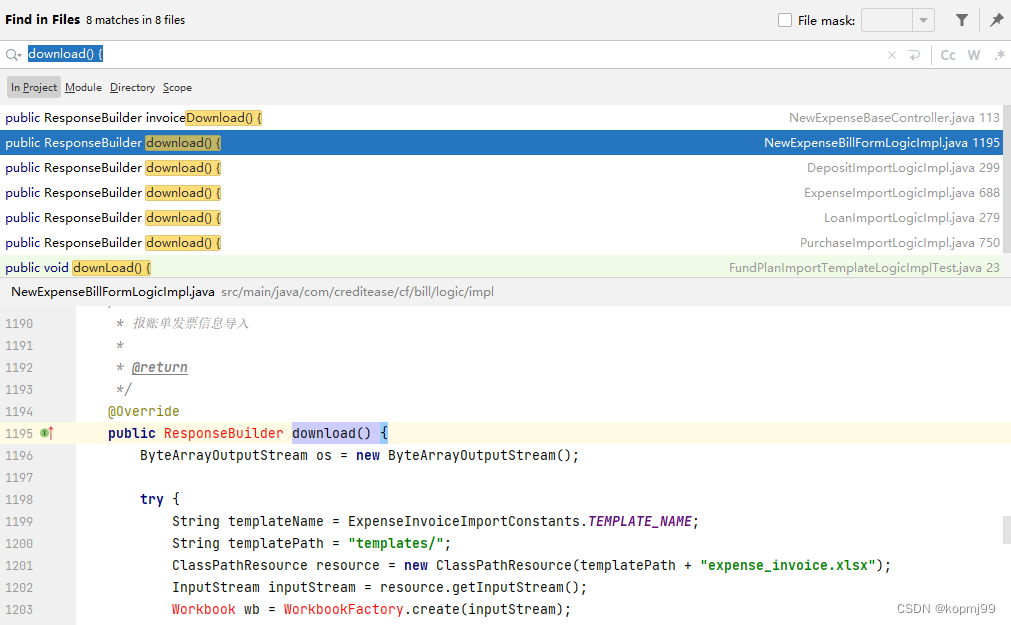The image size is (1011, 625).
Task: Click the preview scrollbar marker on right edge
Action: (x=1006, y=530)
